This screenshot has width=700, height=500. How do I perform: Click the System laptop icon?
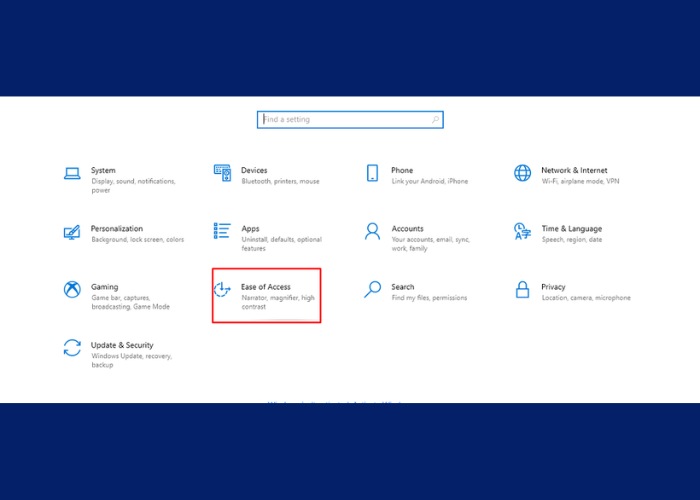[72, 173]
